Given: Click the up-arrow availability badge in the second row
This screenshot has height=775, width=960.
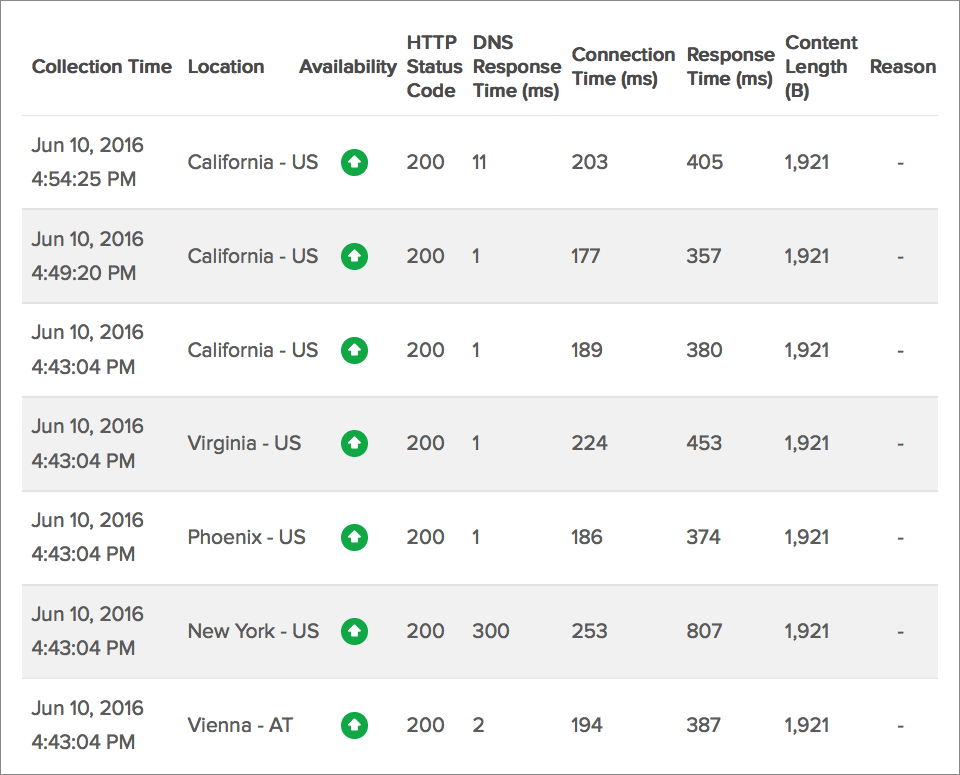Looking at the screenshot, I should click(354, 256).
